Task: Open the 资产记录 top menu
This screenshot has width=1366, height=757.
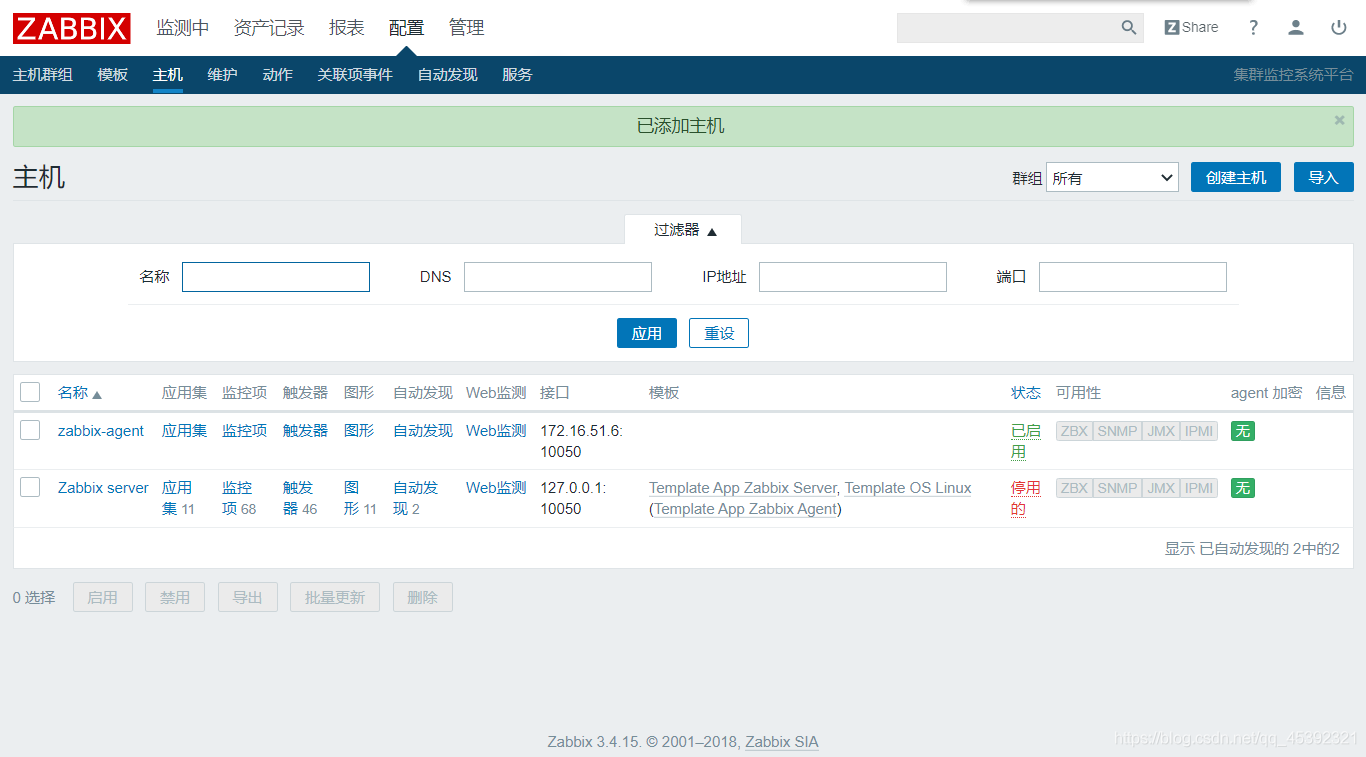Action: pyautogui.click(x=269, y=28)
